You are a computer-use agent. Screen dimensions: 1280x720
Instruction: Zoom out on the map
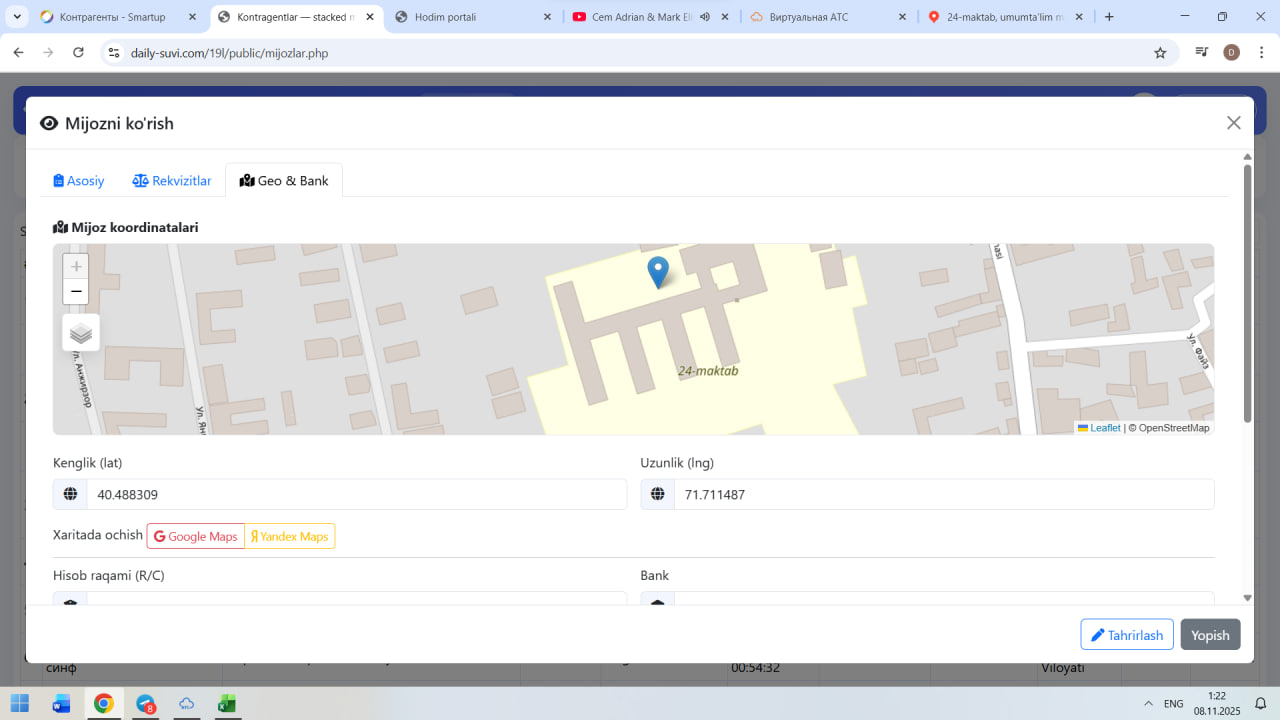76,292
